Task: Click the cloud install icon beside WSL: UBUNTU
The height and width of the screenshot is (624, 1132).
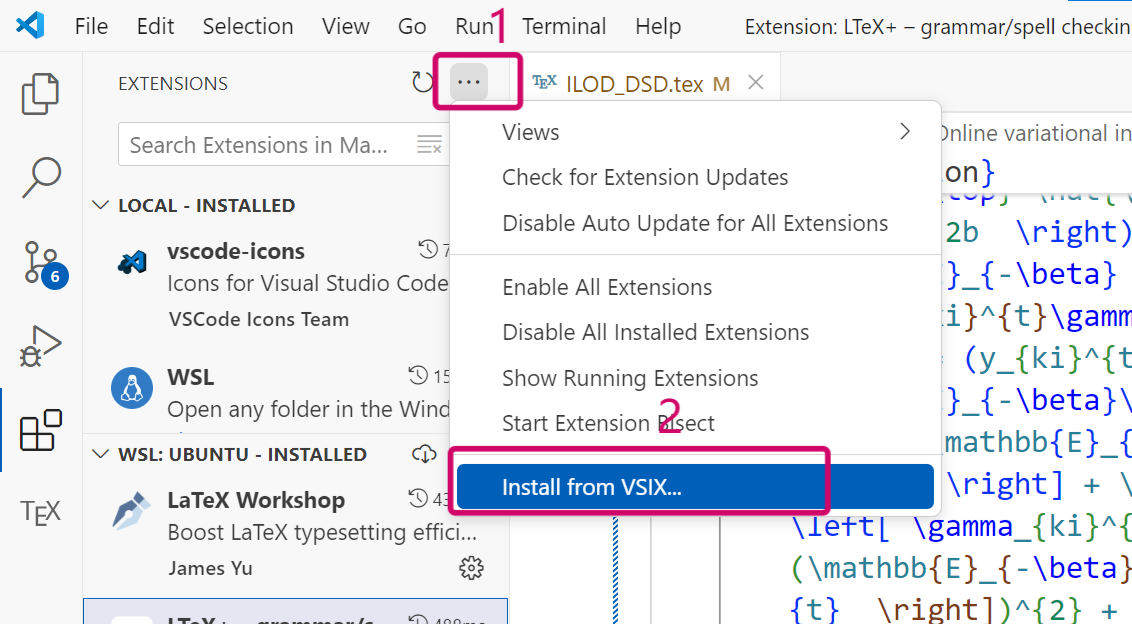Action: [x=423, y=453]
